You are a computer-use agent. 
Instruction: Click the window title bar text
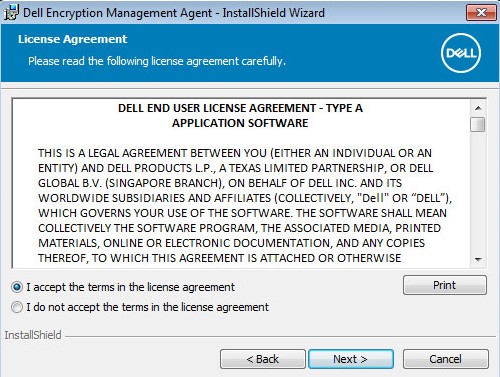(x=174, y=13)
